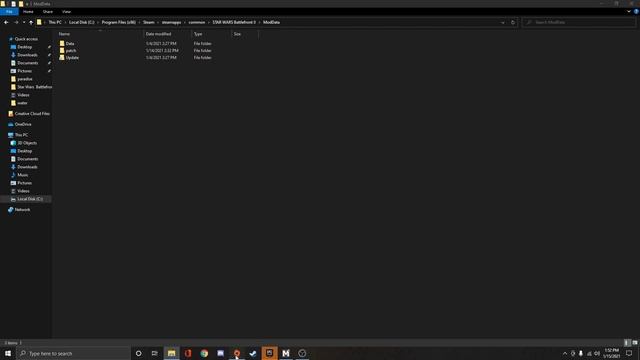Switch to the Share ribbon tab
Image resolution: width=640 pixels, height=360 pixels.
[48, 12]
